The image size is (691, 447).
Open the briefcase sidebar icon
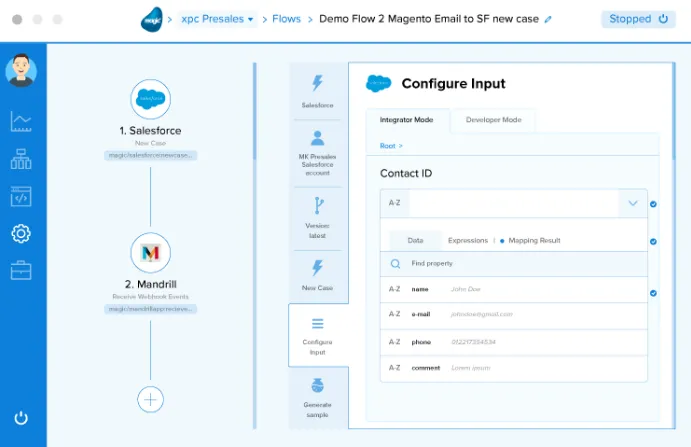point(21,270)
